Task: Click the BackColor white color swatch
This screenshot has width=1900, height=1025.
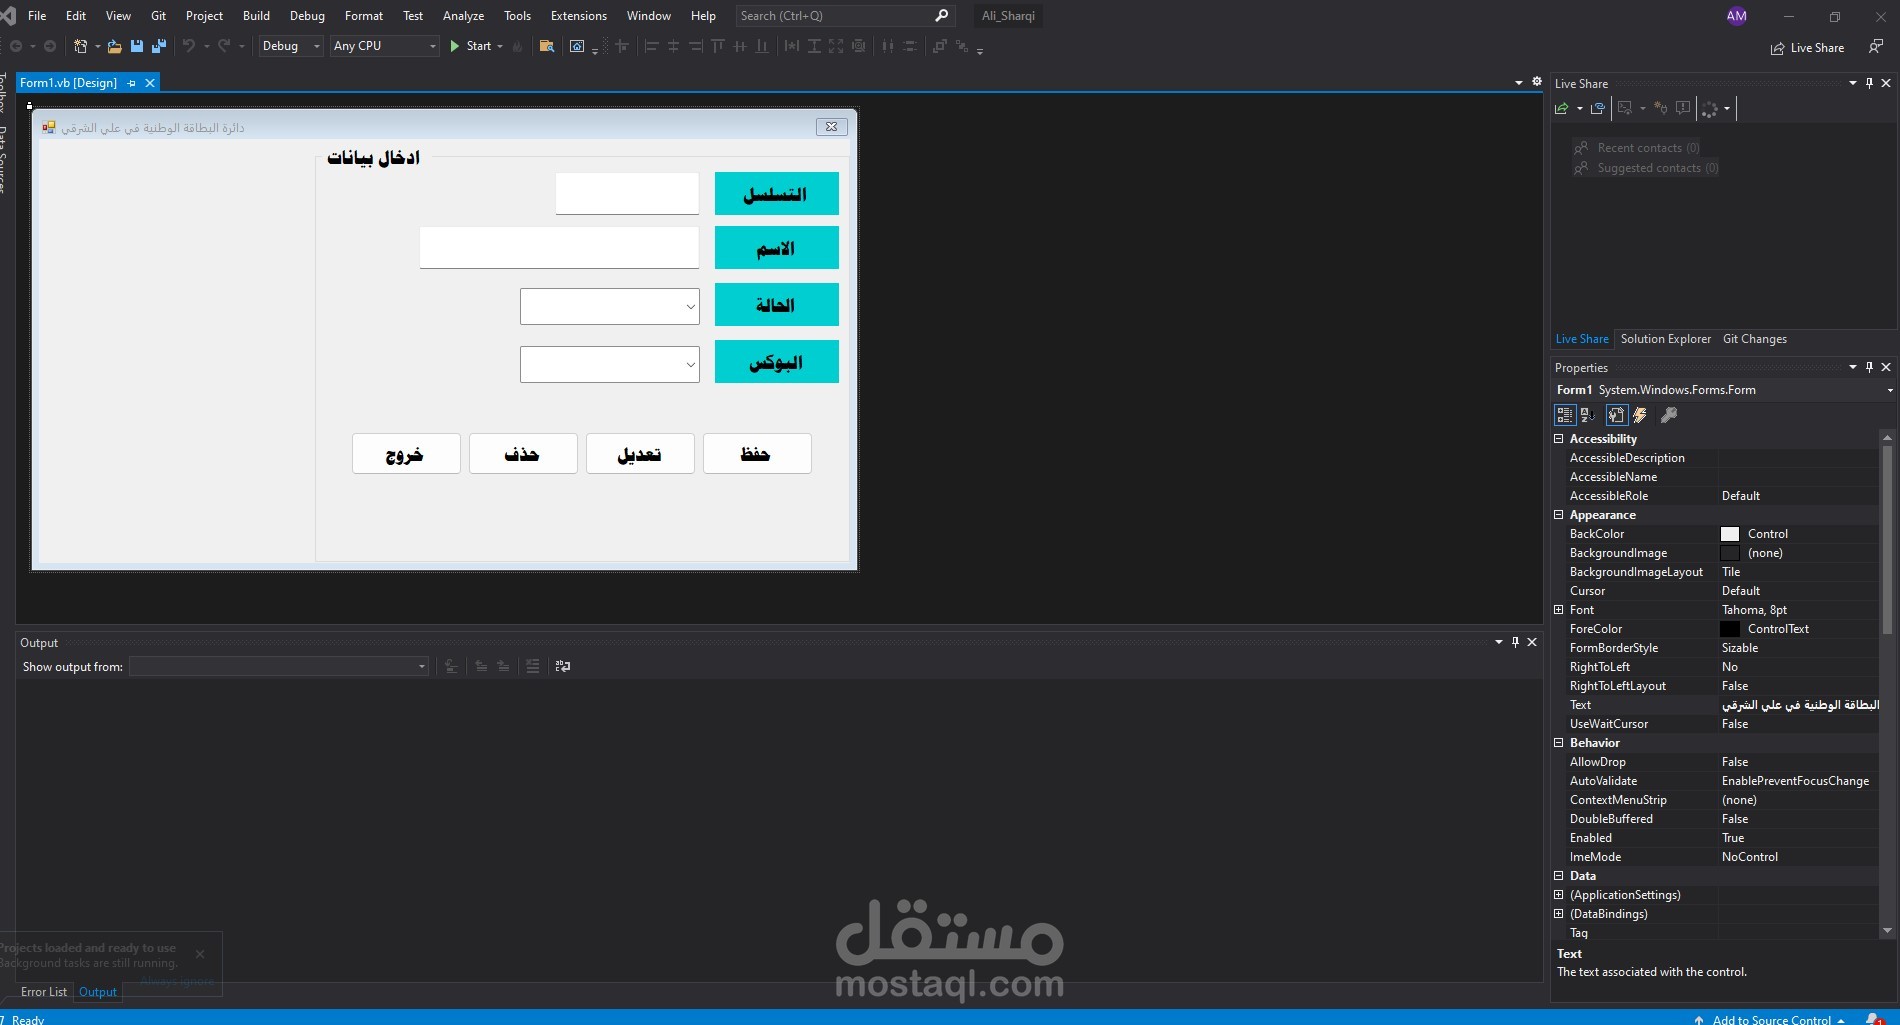Action: pyautogui.click(x=1730, y=534)
